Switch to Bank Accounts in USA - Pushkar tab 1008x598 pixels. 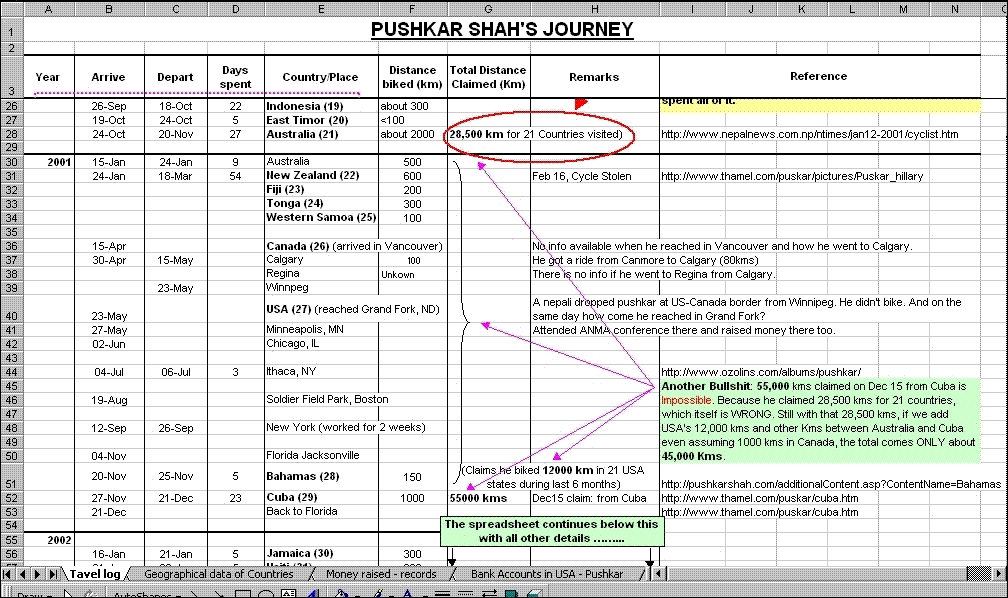coord(548,574)
